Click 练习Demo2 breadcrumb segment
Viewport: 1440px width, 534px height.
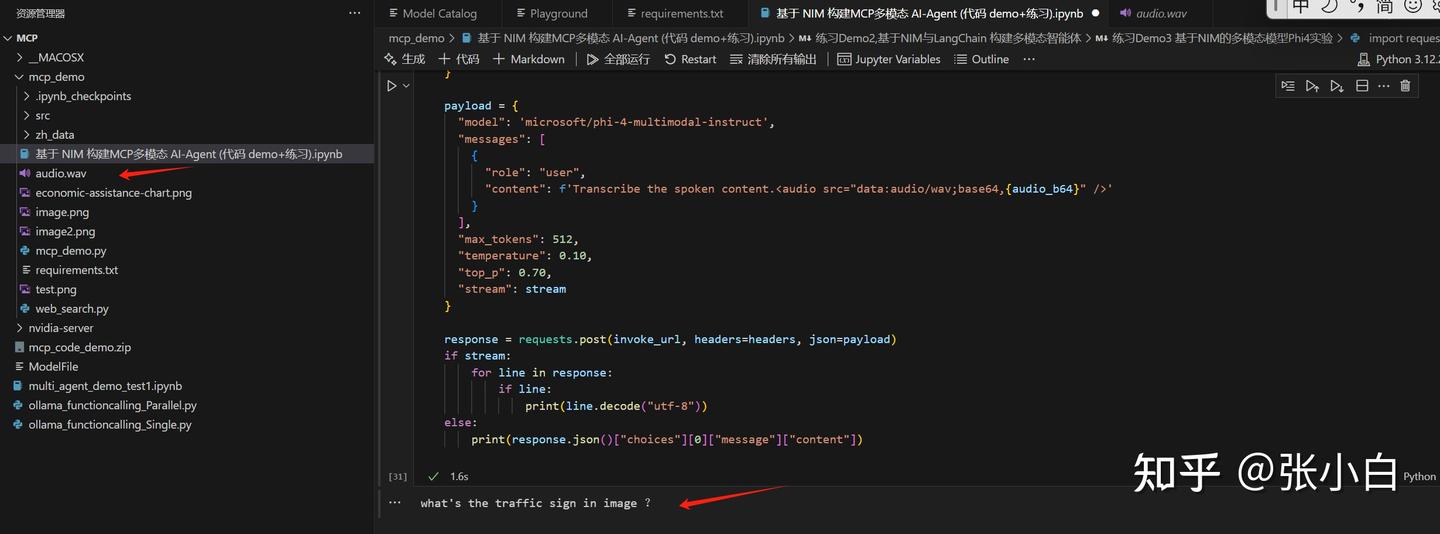pos(940,38)
